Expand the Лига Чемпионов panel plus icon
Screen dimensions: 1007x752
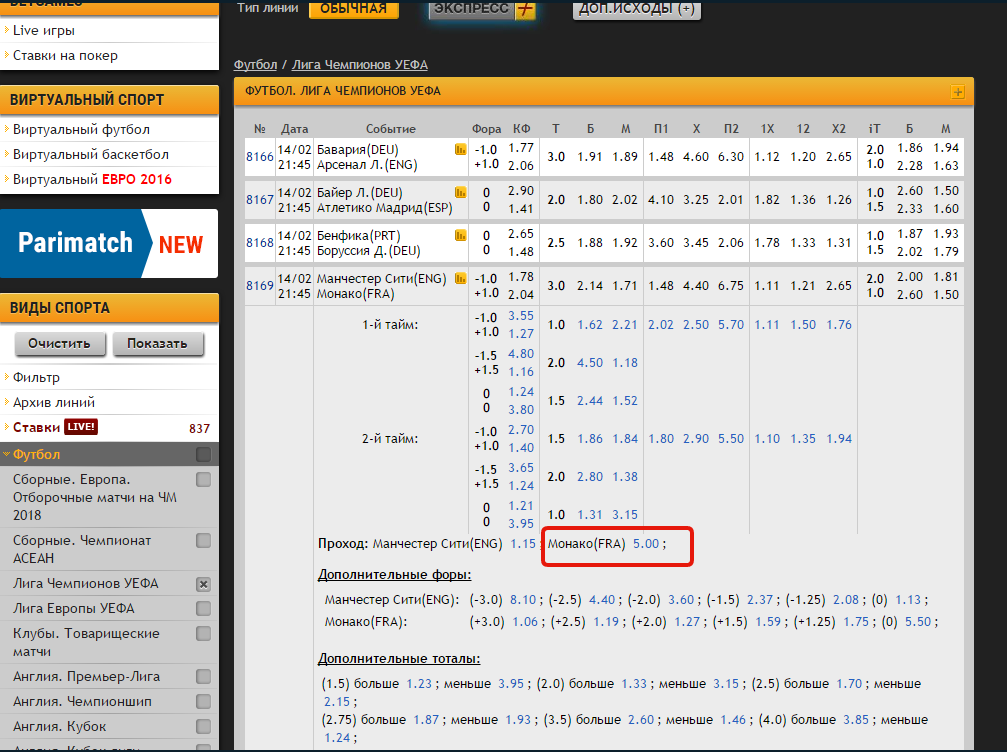[958, 92]
